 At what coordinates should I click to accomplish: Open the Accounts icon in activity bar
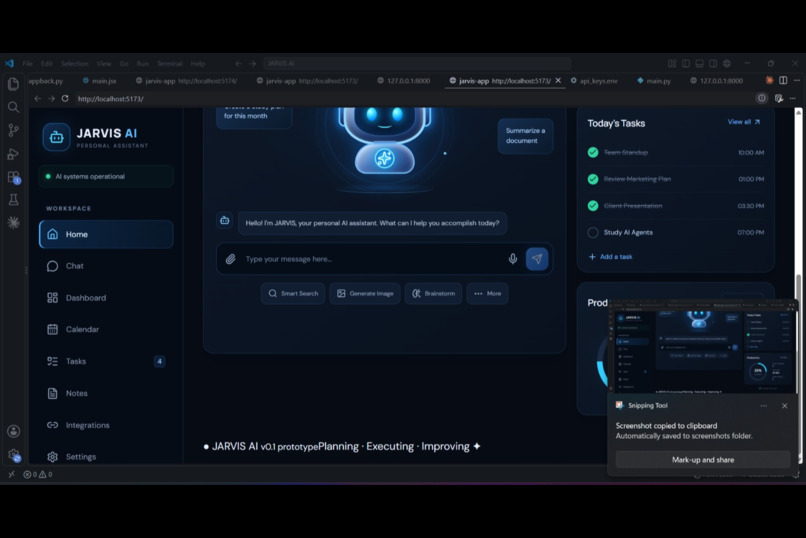pyautogui.click(x=13, y=431)
